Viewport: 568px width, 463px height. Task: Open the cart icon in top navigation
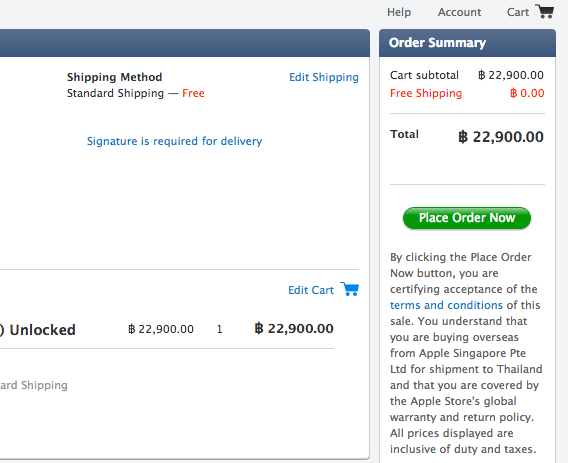pyautogui.click(x=544, y=12)
